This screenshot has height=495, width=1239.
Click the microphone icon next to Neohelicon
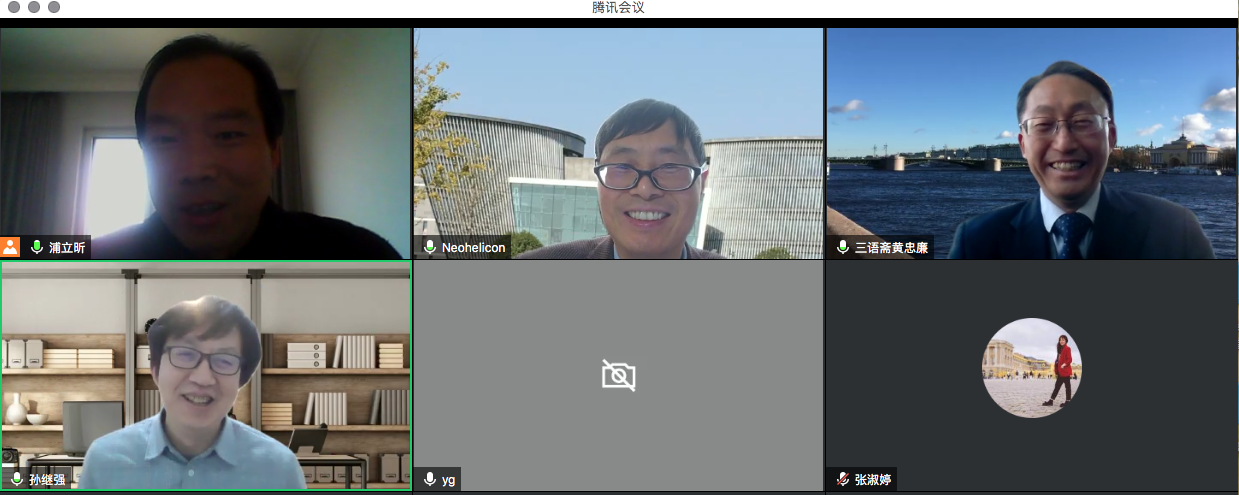(430, 247)
